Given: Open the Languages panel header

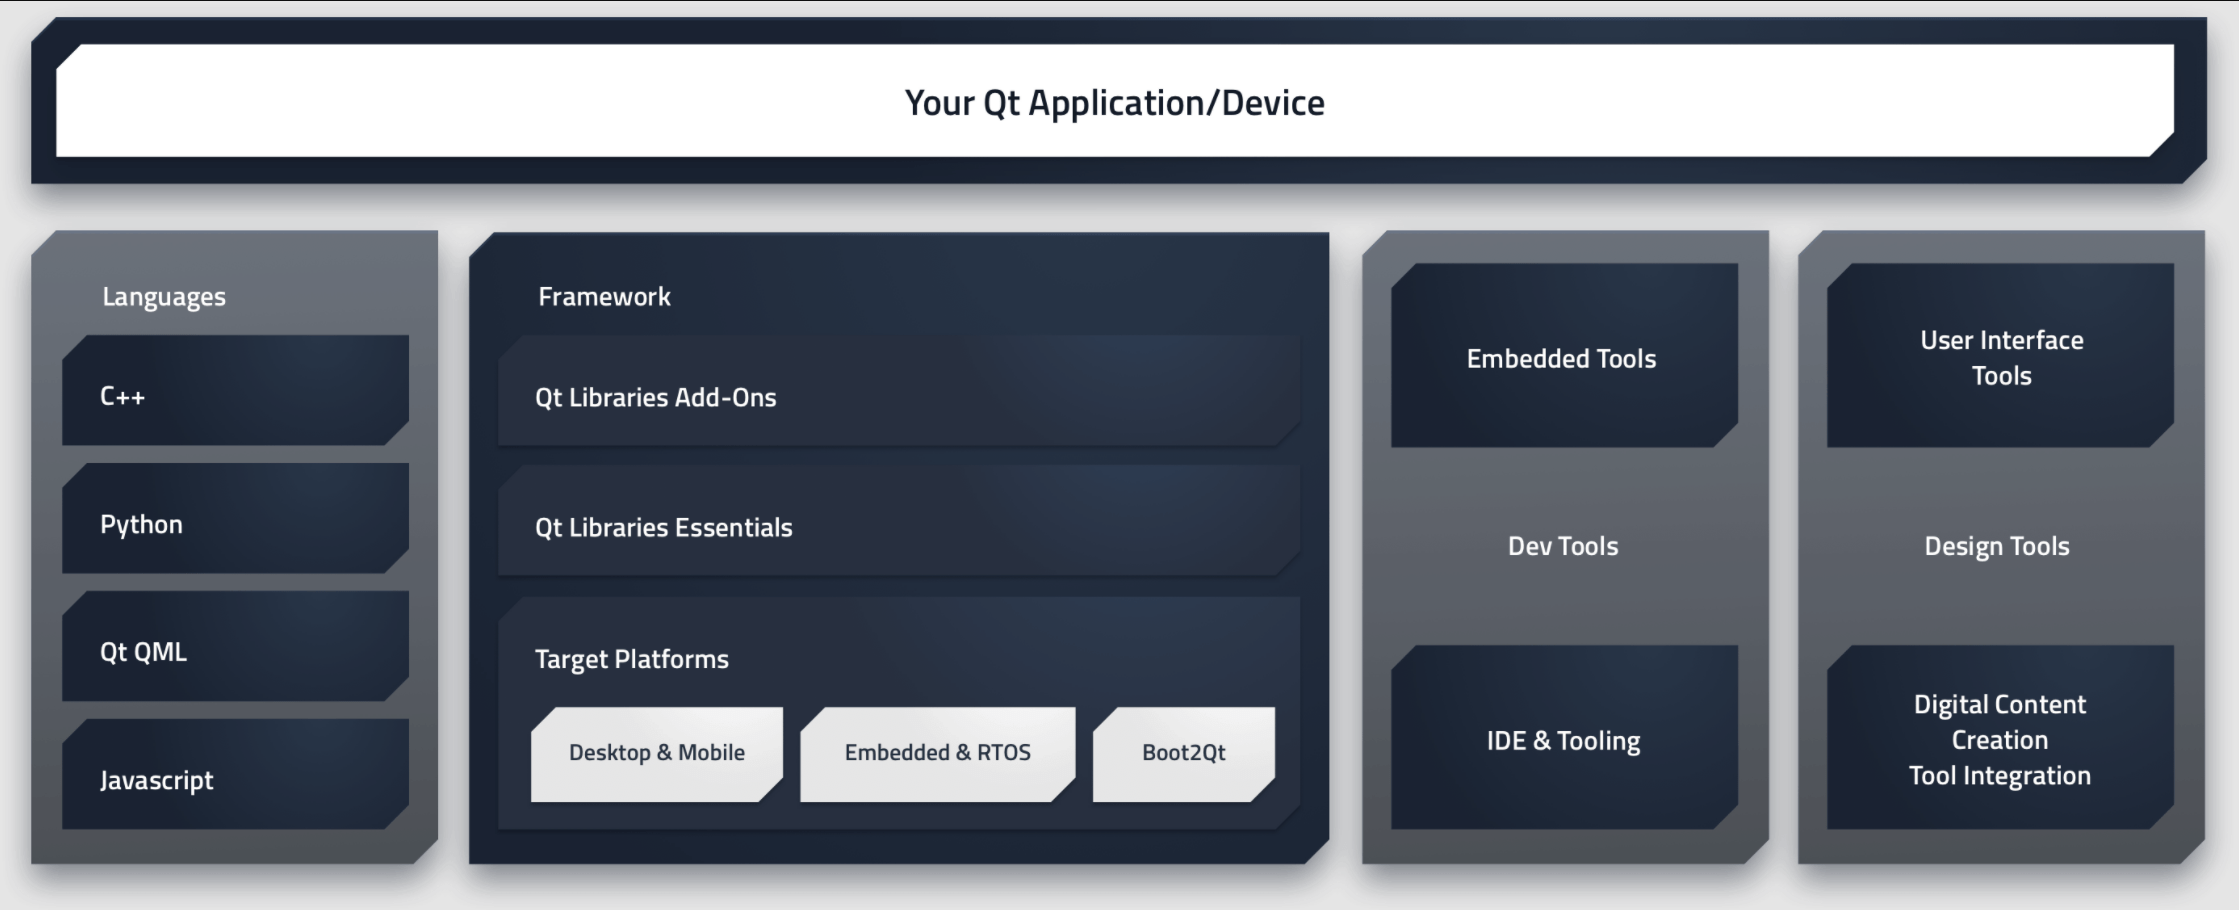Looking at the screenshot, I should (163, 296).
